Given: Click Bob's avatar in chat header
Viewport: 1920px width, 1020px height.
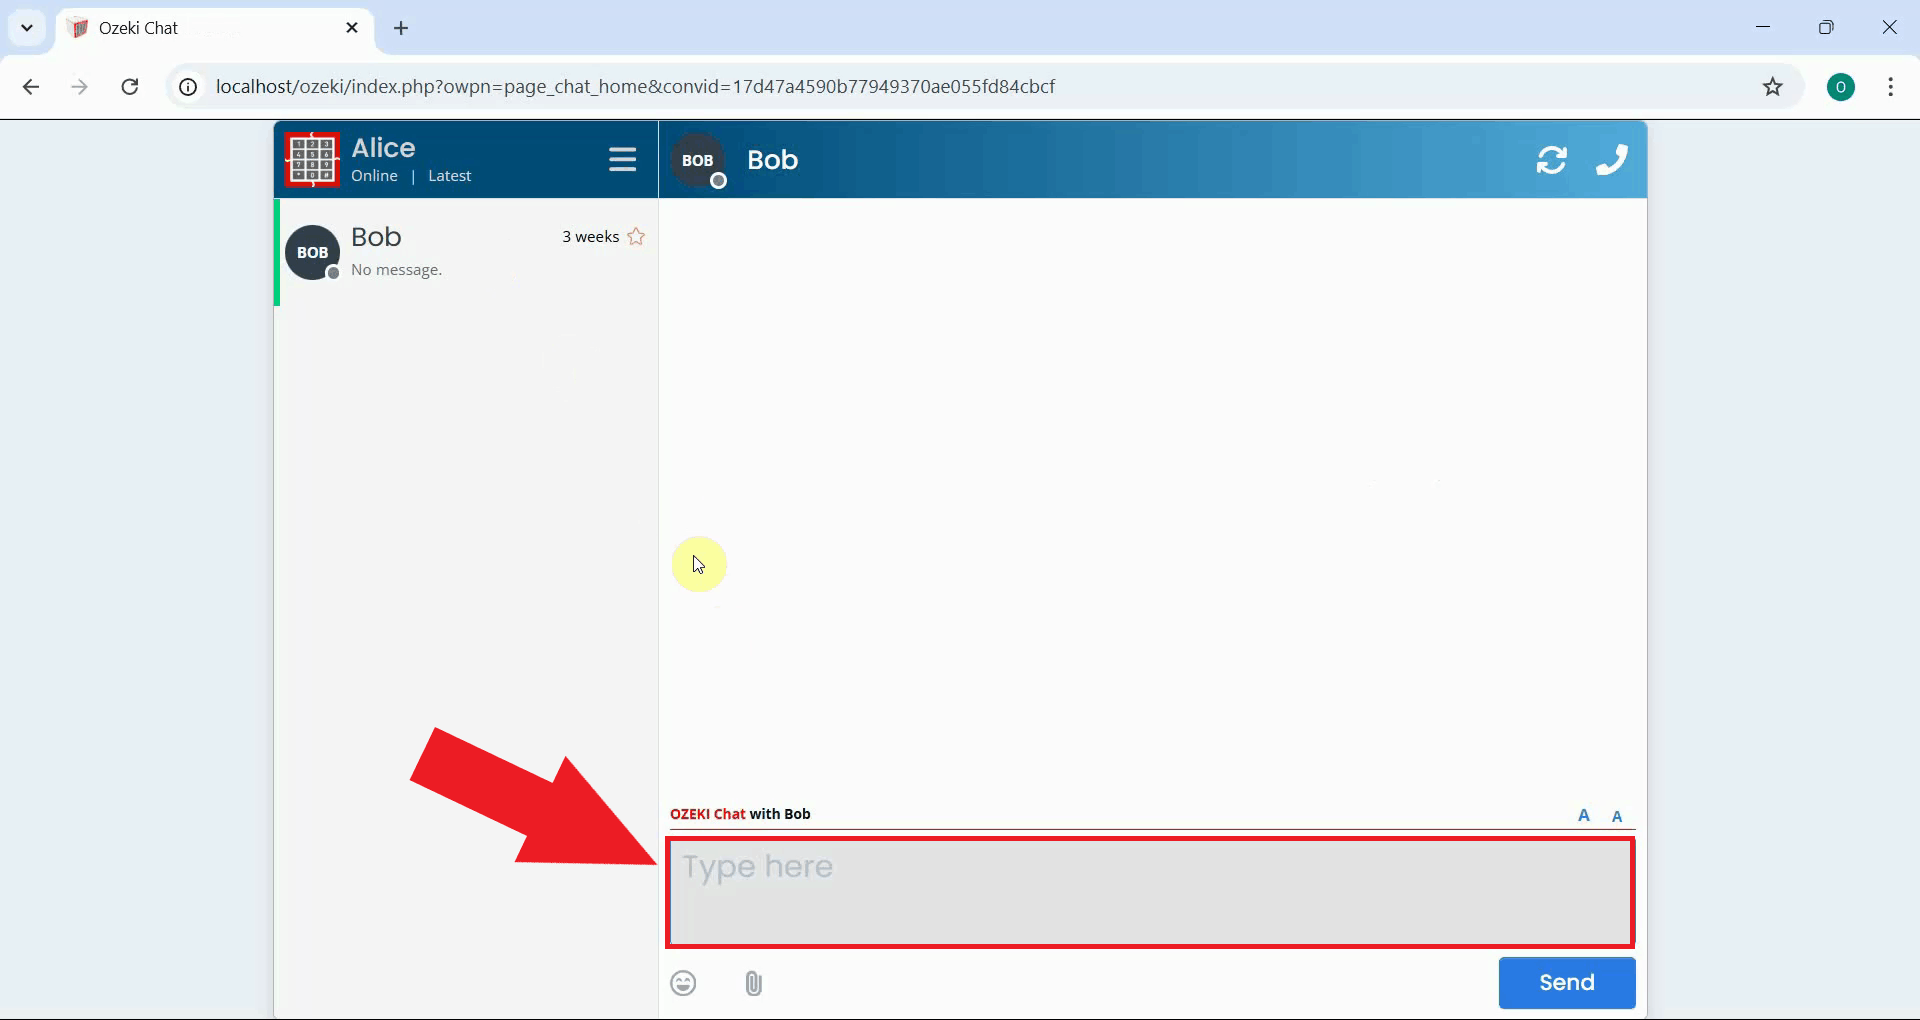Looking at the screenshot, I should tap(698, 160).
